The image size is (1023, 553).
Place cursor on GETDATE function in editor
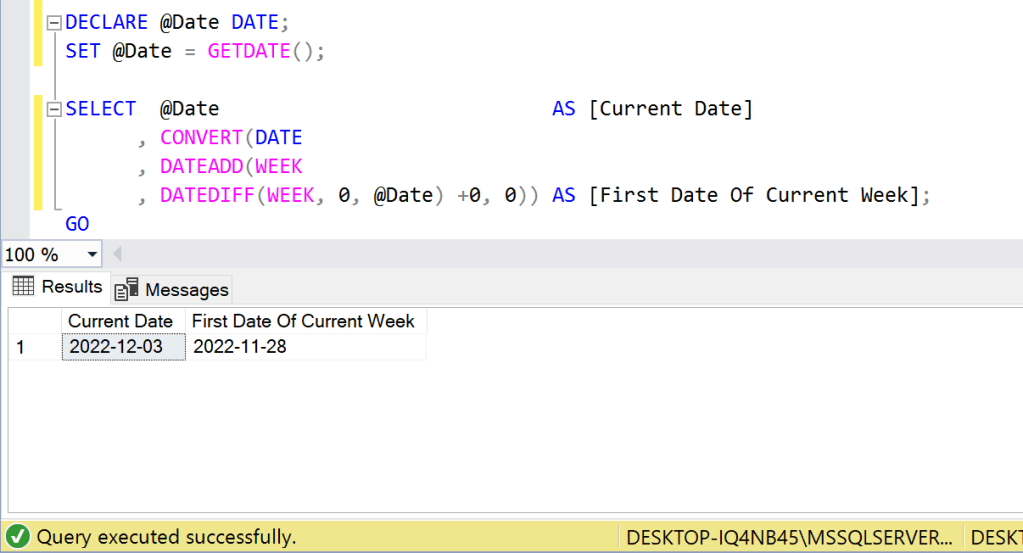248,51
